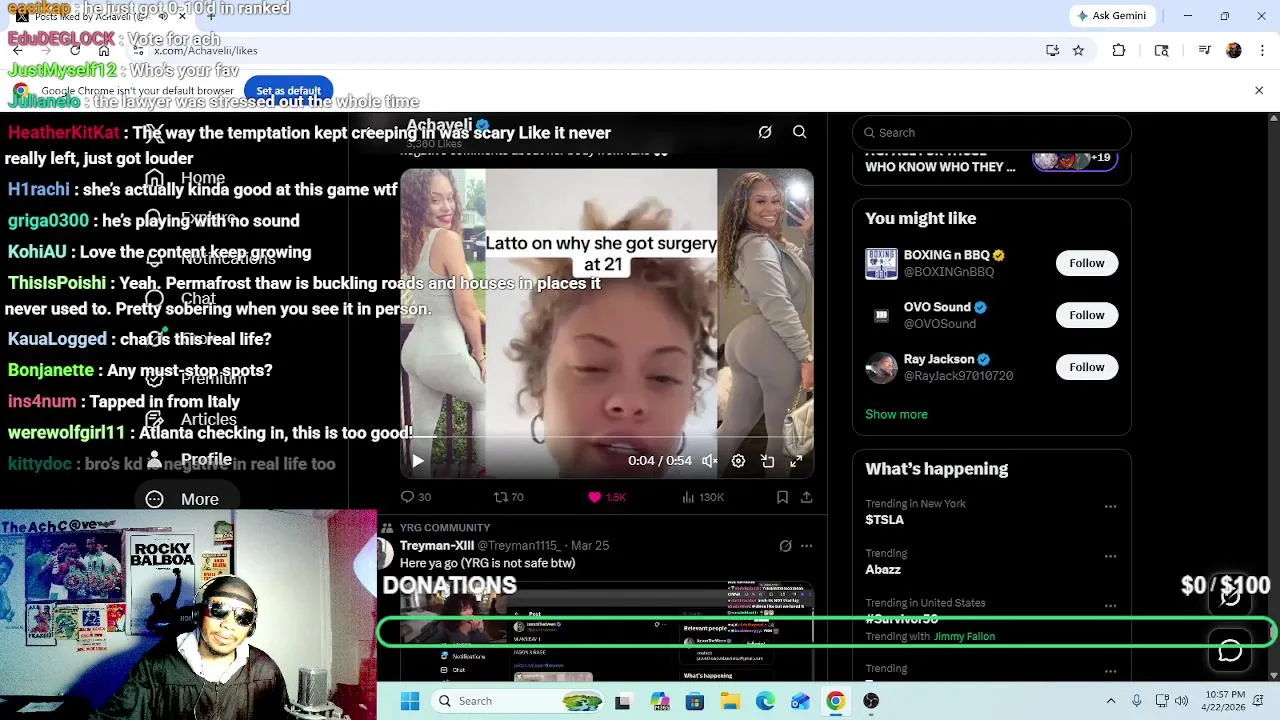This screenshot has width=1280, height=720.
Task: Show hidden system tray icons
Action: click(x=1110, y=701)
